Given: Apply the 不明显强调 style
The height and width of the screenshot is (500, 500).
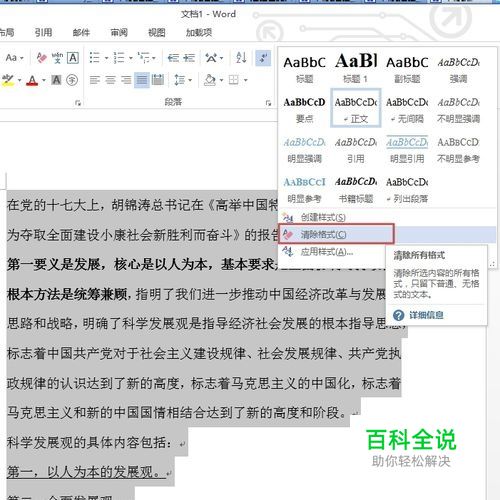Looking at the screenshot, I should (x=459, y=109).
